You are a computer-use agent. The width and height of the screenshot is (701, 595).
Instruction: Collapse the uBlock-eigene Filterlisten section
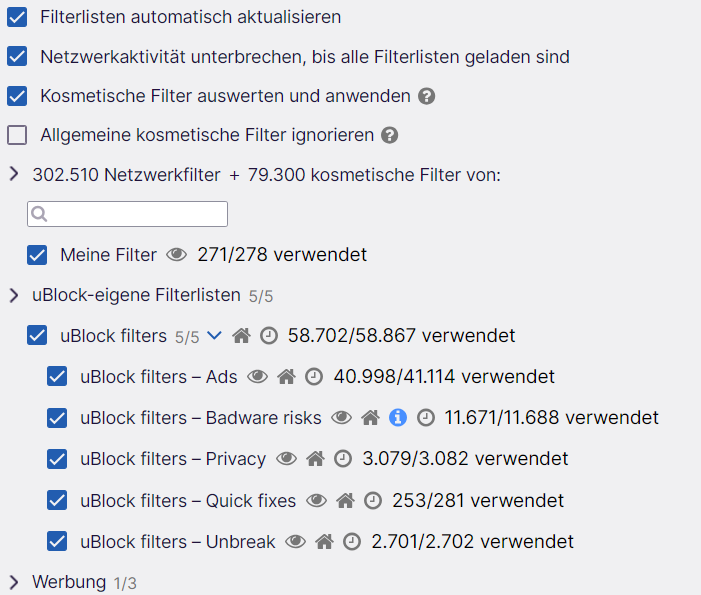13,295
